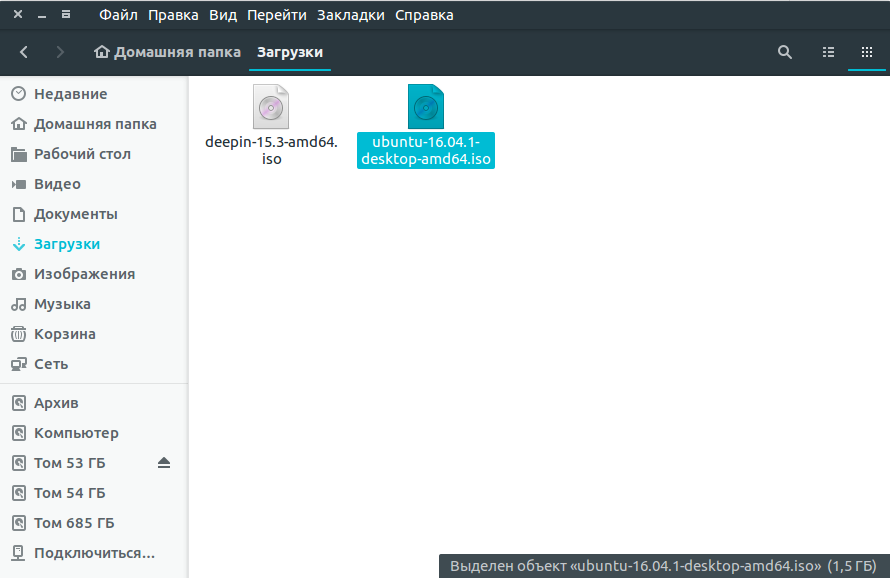
Task: Open Архив in the sidebar
Action: tap(94, 403)
